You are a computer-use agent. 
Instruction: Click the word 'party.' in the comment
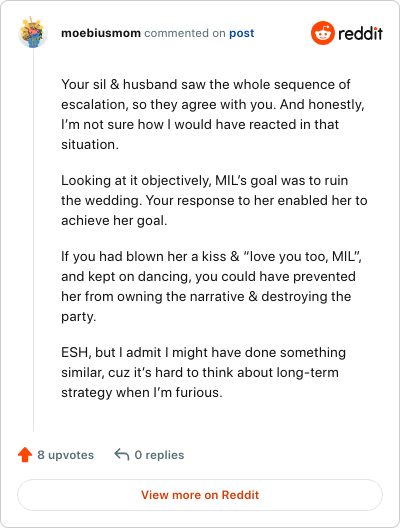79,317
